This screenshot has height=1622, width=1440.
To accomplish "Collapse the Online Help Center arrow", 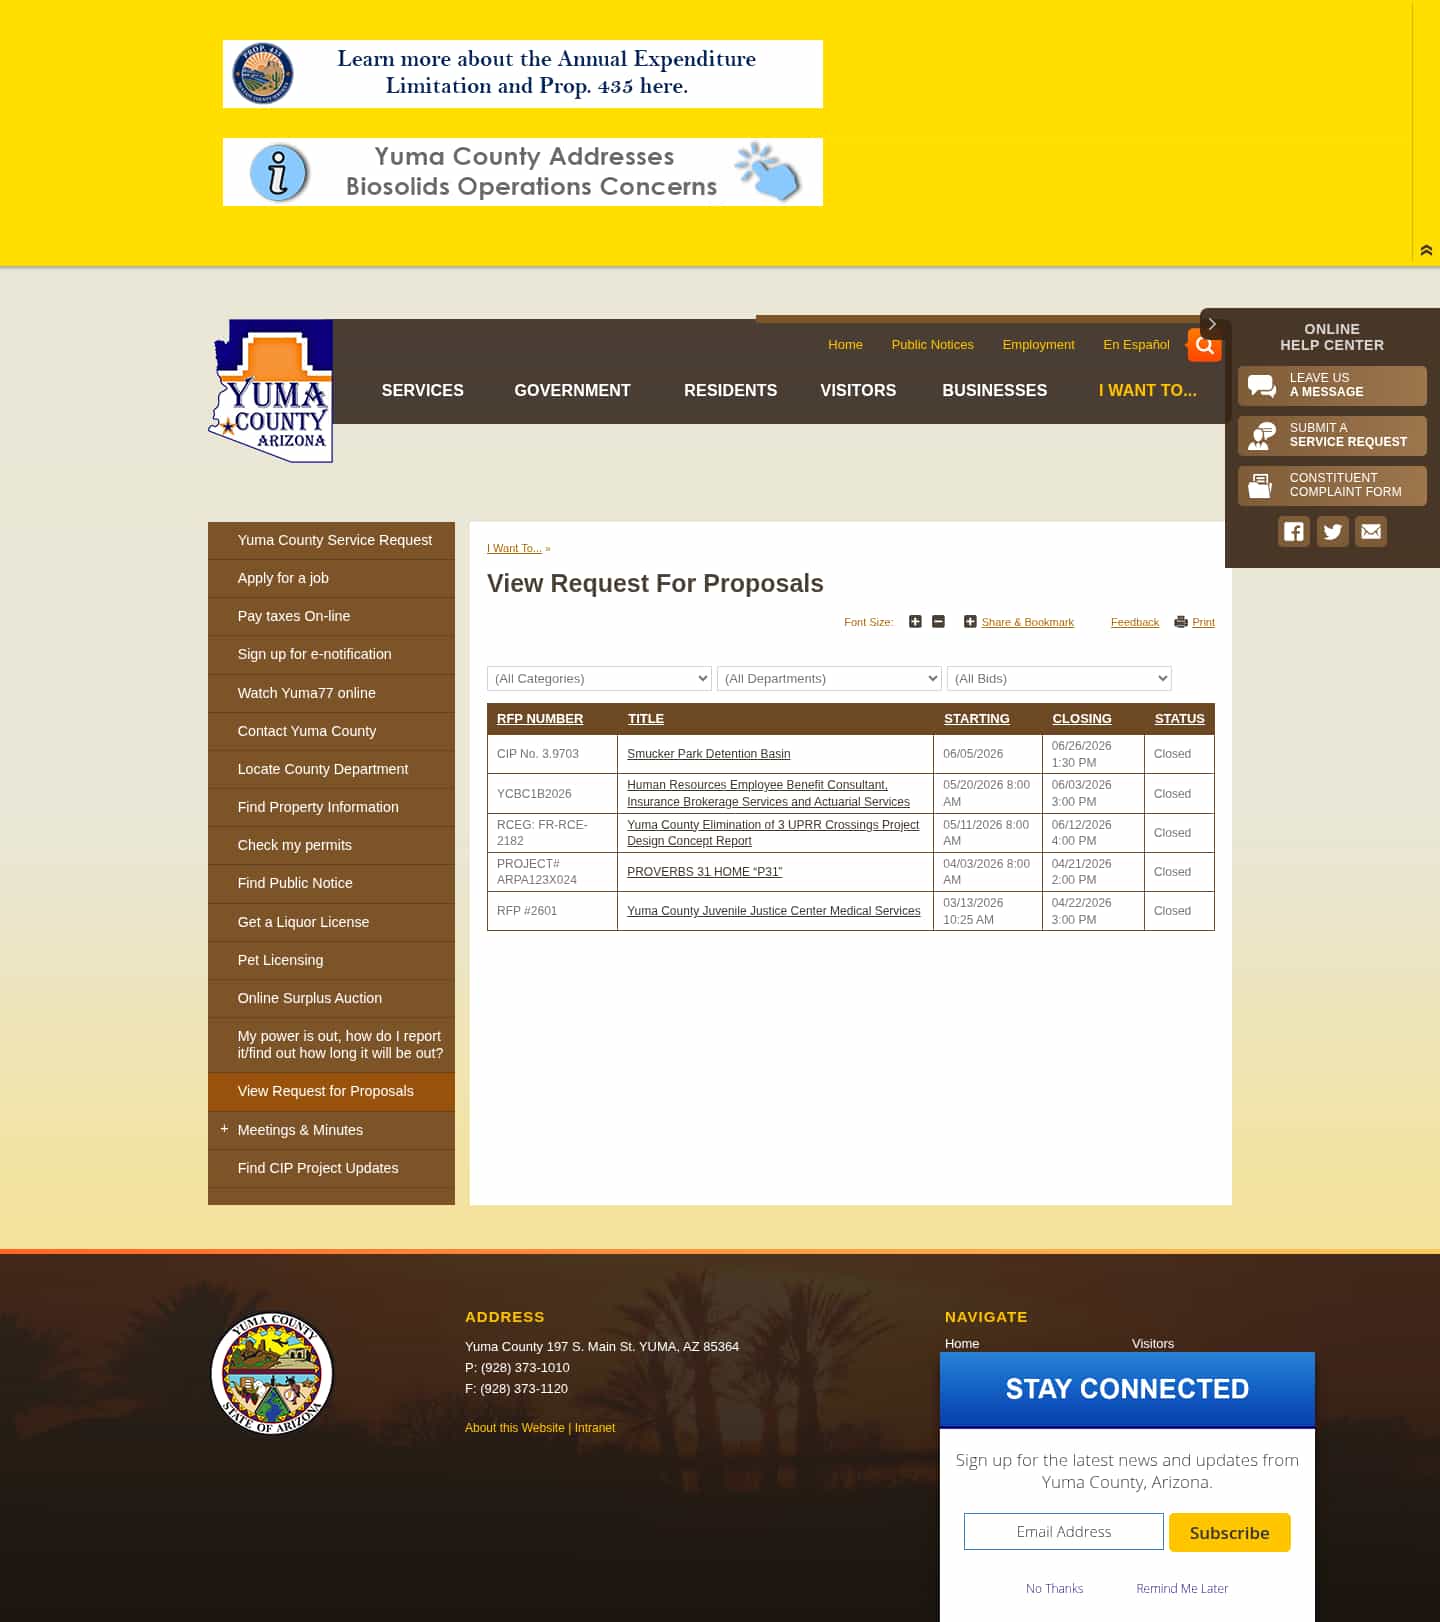I will click(1212, 324).
